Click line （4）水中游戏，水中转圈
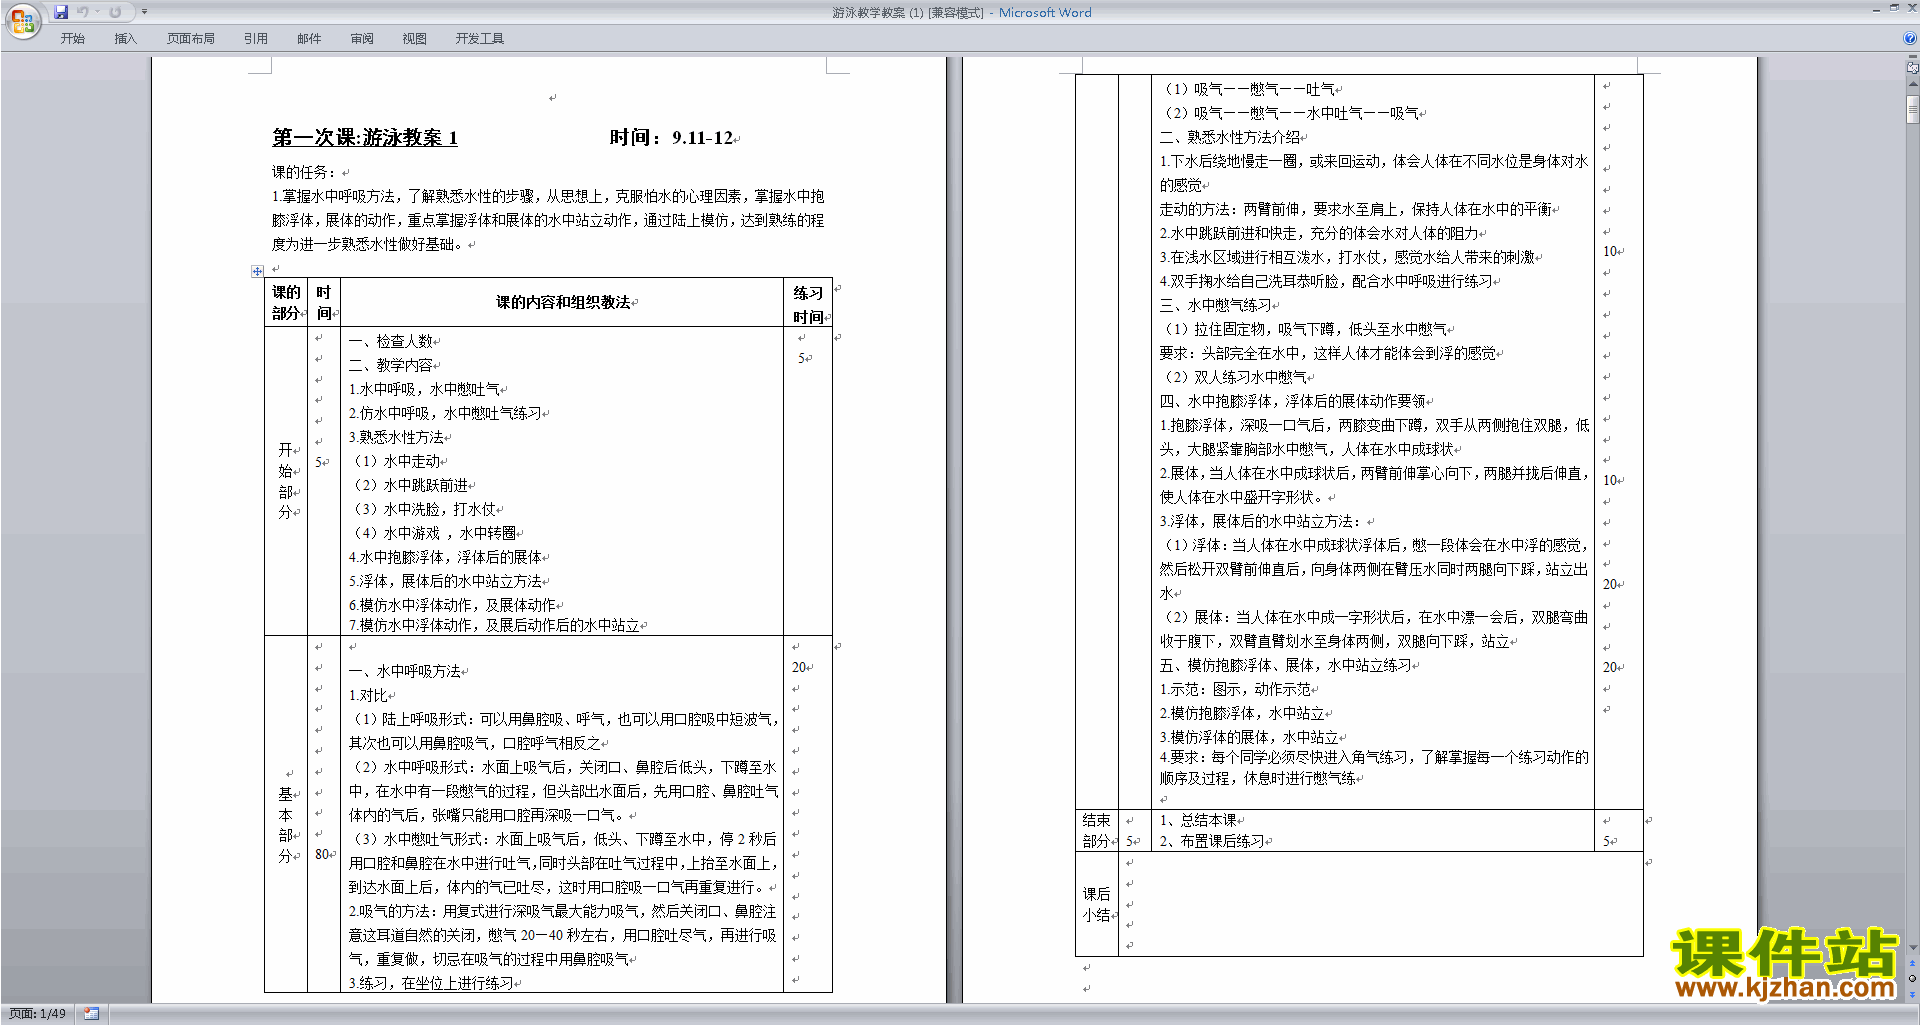The width and height of the screenshot is (1920, 1025). click(433, 533)
